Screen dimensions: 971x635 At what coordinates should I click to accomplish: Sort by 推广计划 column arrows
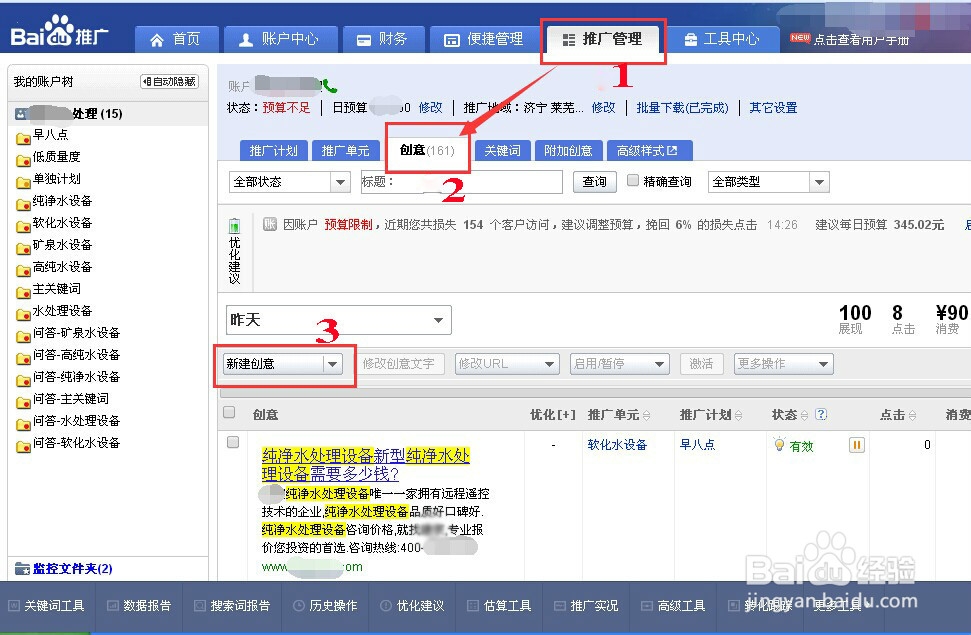point(738,415)
